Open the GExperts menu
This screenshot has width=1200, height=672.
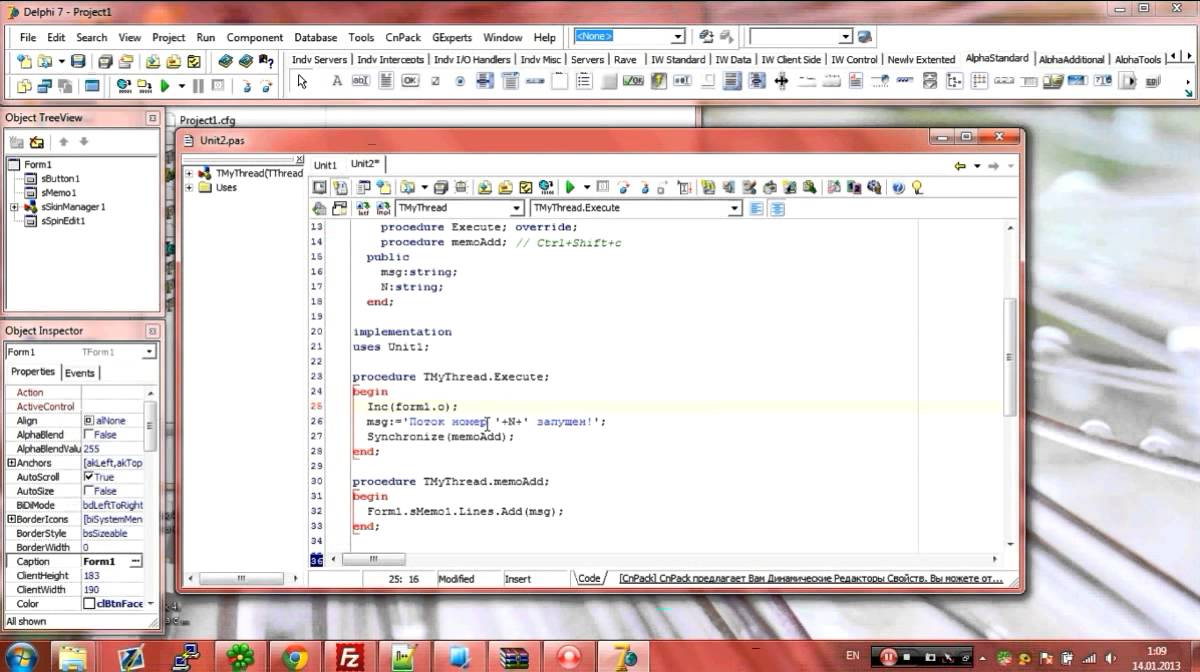coord(452,37)
